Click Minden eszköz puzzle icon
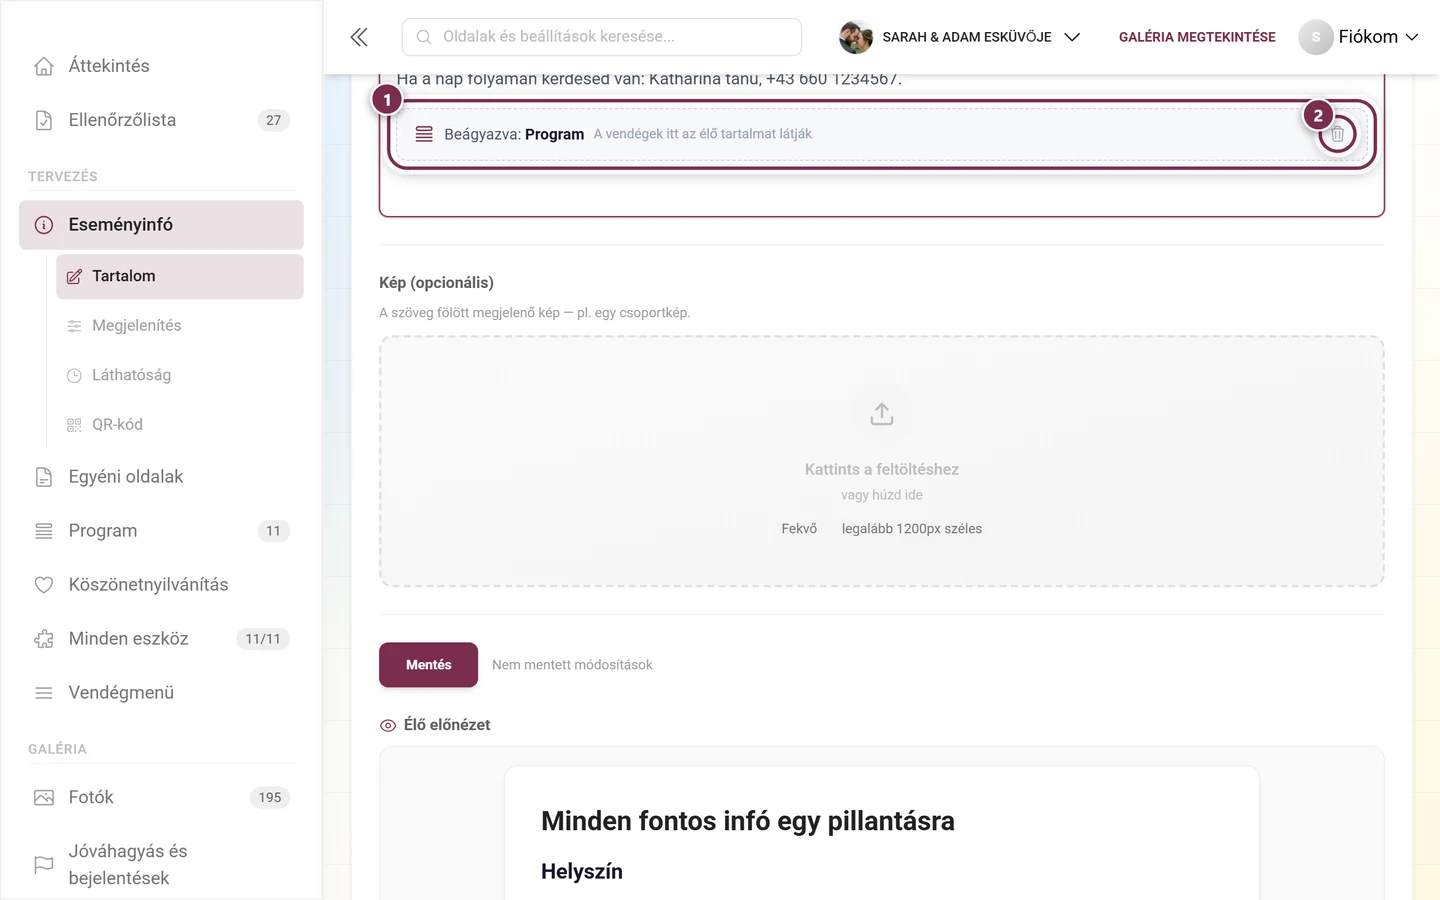This screenshot has width=1440, height=900. 44,639
